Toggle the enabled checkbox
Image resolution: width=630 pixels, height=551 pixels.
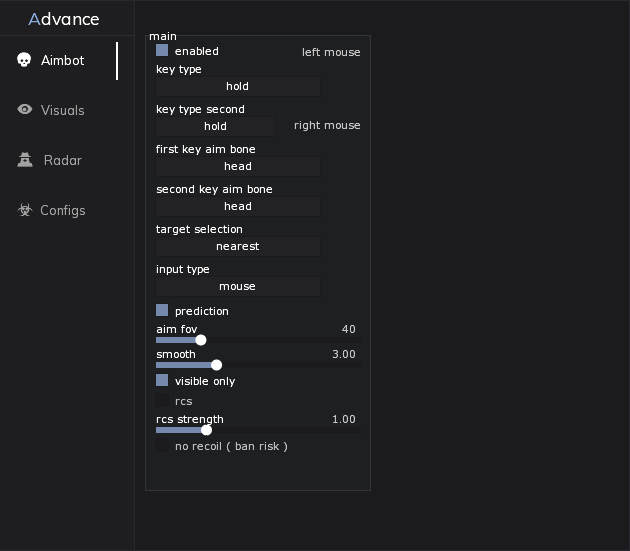162,50
